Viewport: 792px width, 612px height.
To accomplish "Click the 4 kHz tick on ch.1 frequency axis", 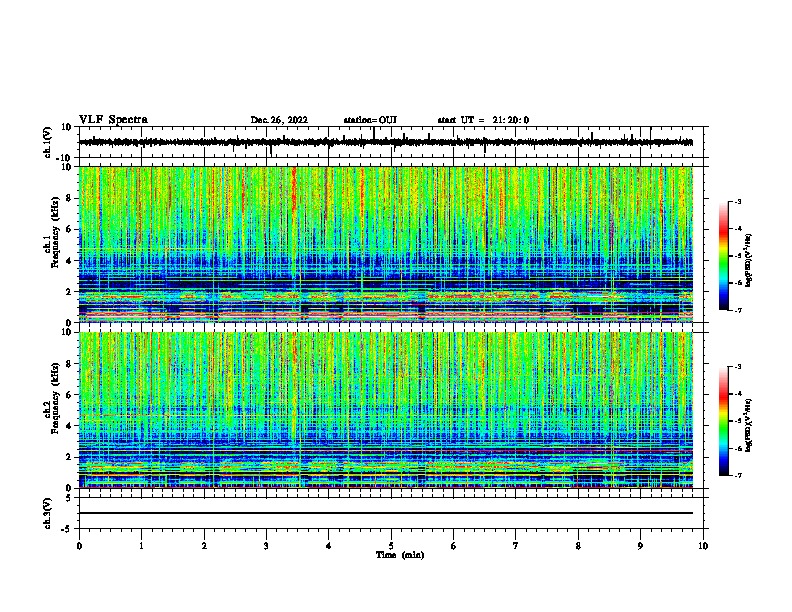I will tap(69, 261).
